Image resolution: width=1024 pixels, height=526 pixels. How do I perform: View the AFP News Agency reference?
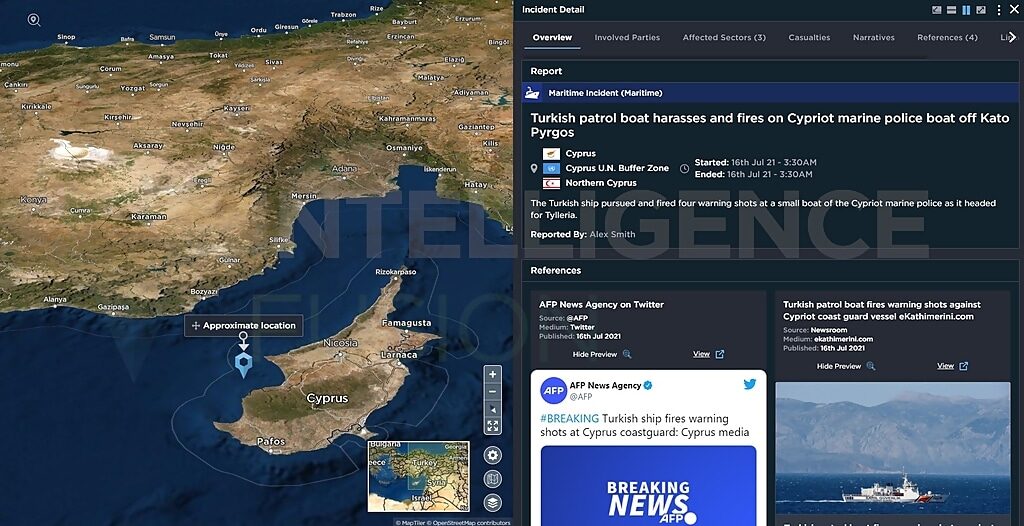tap(701, 354)
